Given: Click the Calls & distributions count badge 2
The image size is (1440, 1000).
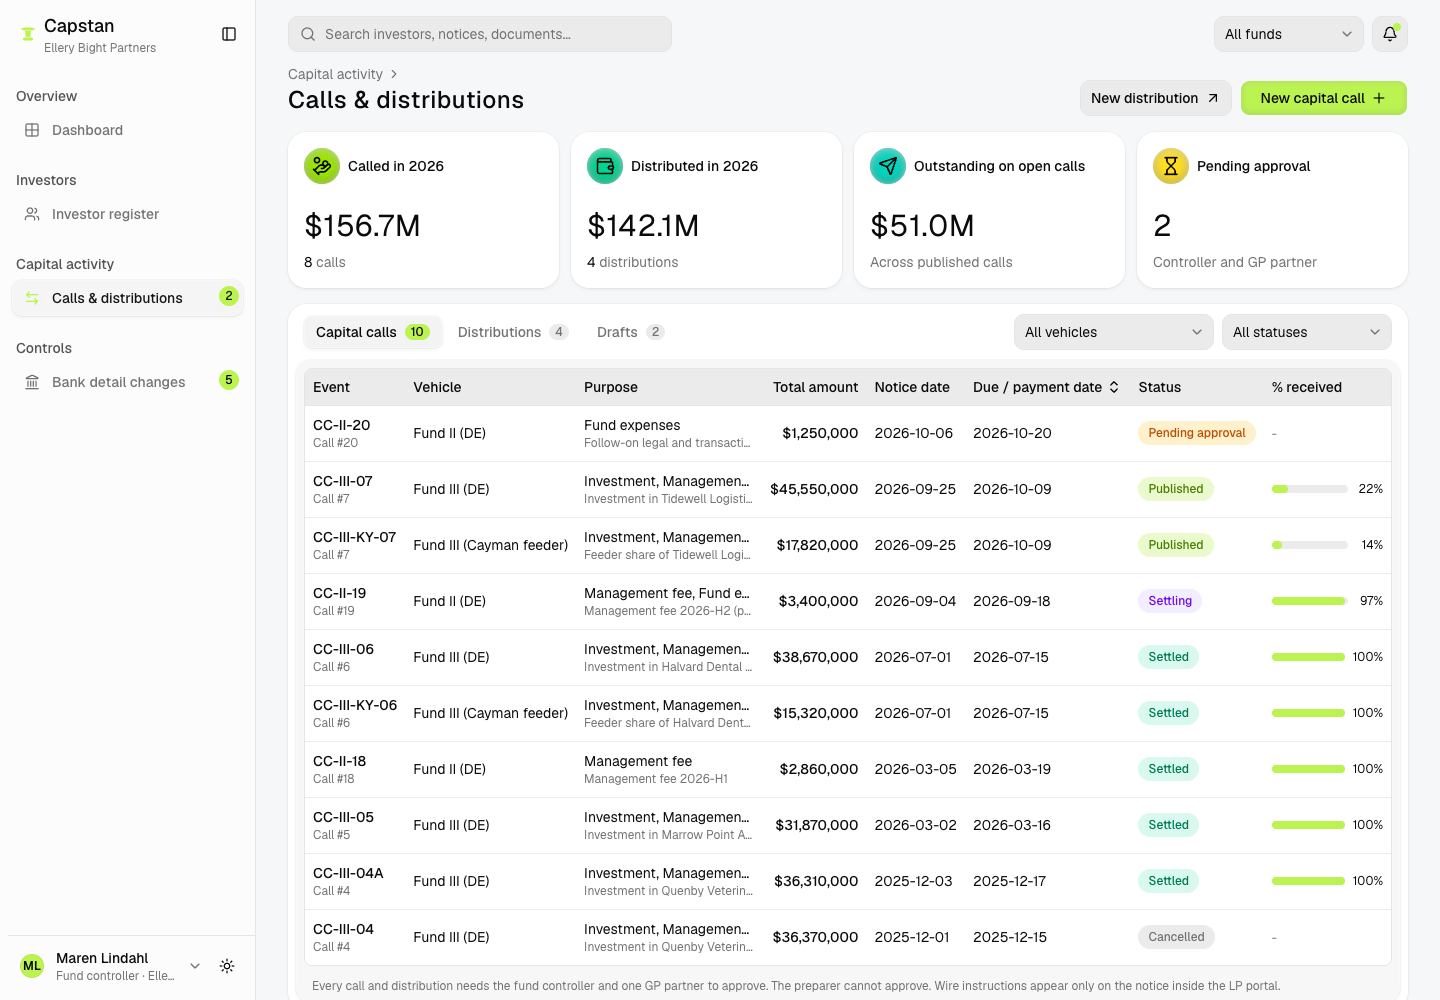Looking at the screenshot, I should [229, 296].
